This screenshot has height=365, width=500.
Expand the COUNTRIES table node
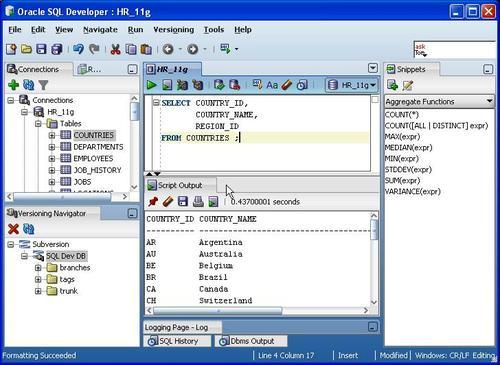pos(52,135)
